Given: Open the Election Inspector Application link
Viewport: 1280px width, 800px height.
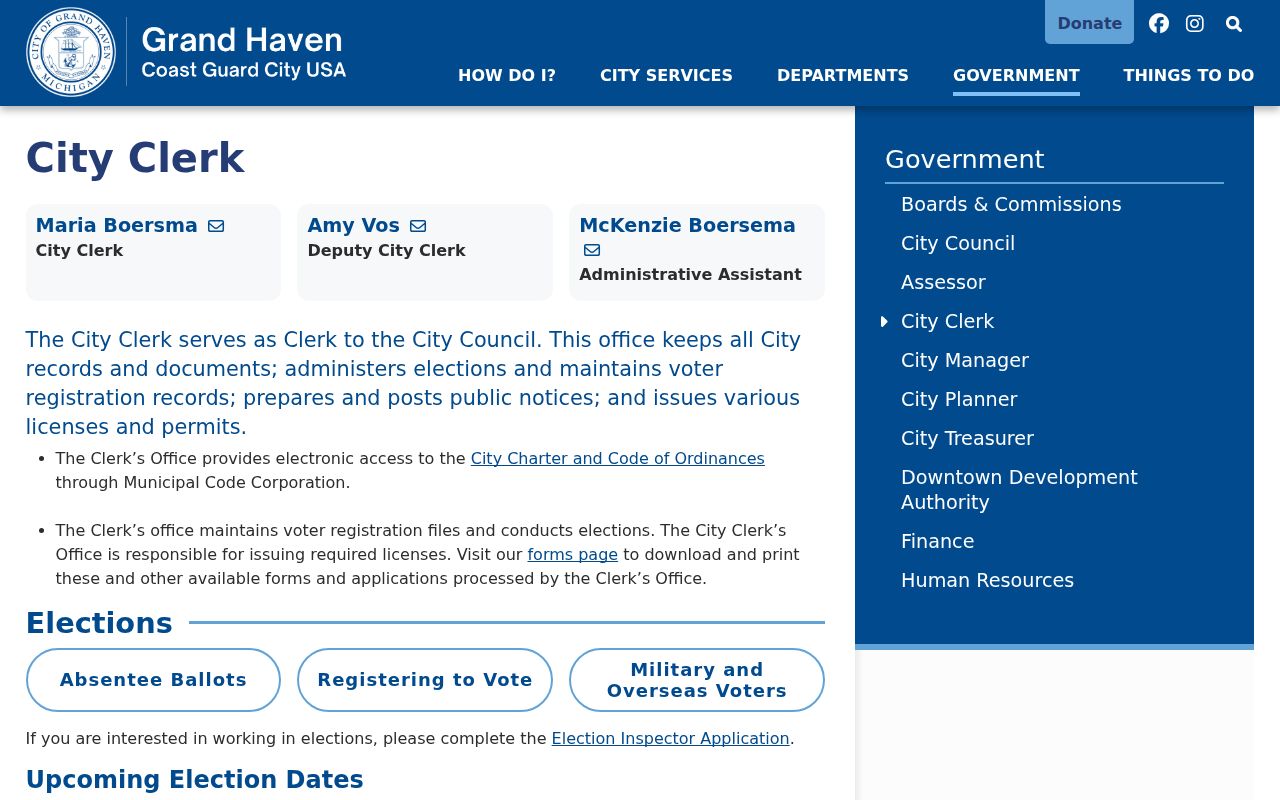Looking at the screenshot, I should pos(670,738).
